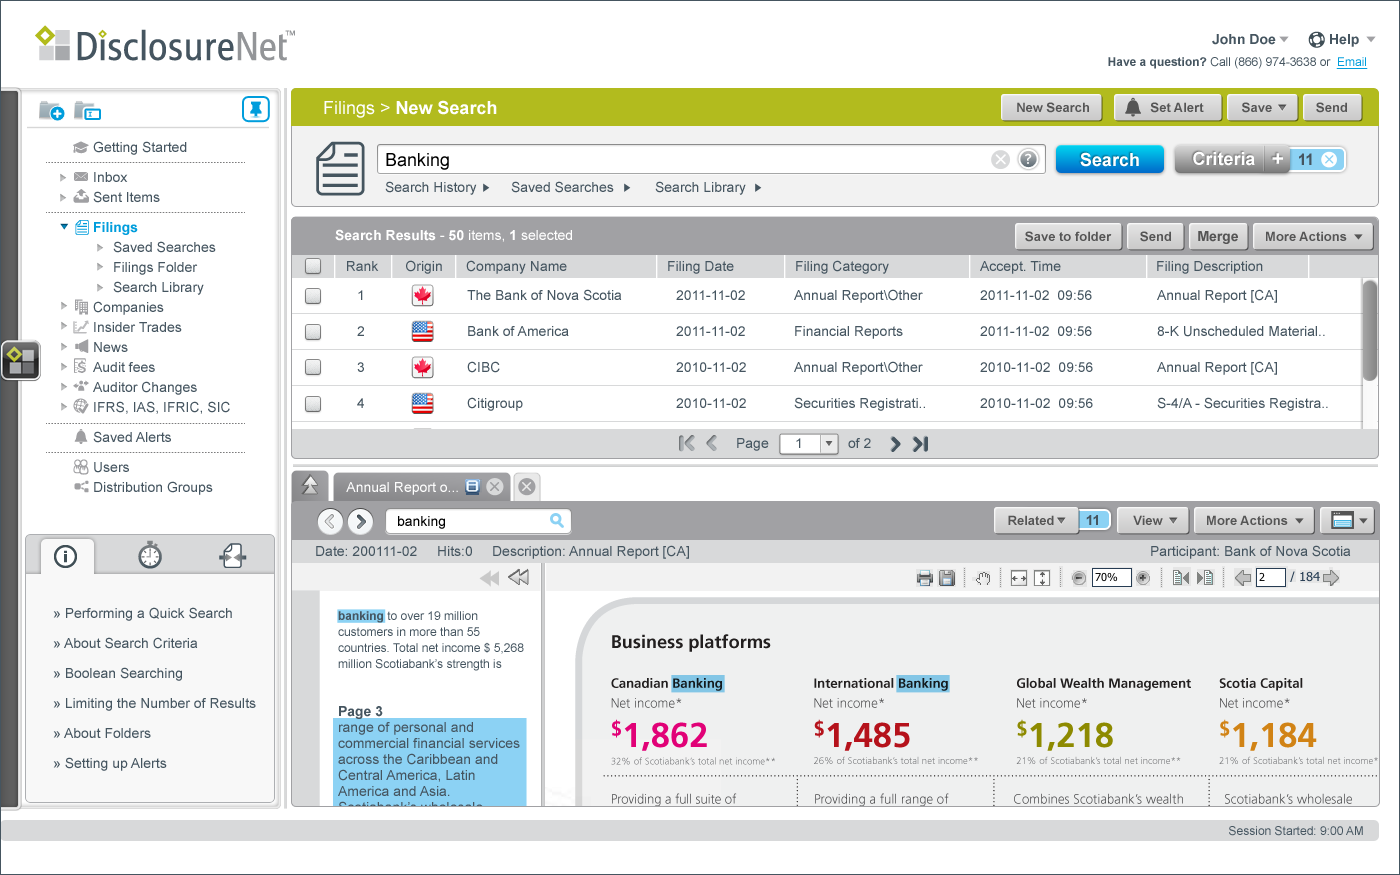Viewport: 1400px width, 875px height.
Task: Go to previous results page
Action: pyautogui.click(x=712, y=443)
